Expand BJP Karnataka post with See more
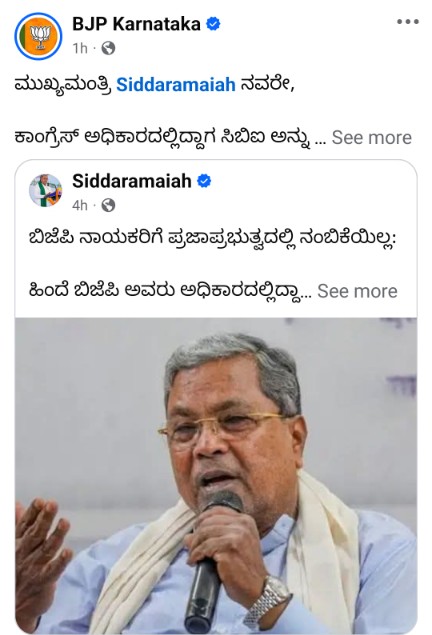This screenshot has height=635, width=432. coord(372,138)
